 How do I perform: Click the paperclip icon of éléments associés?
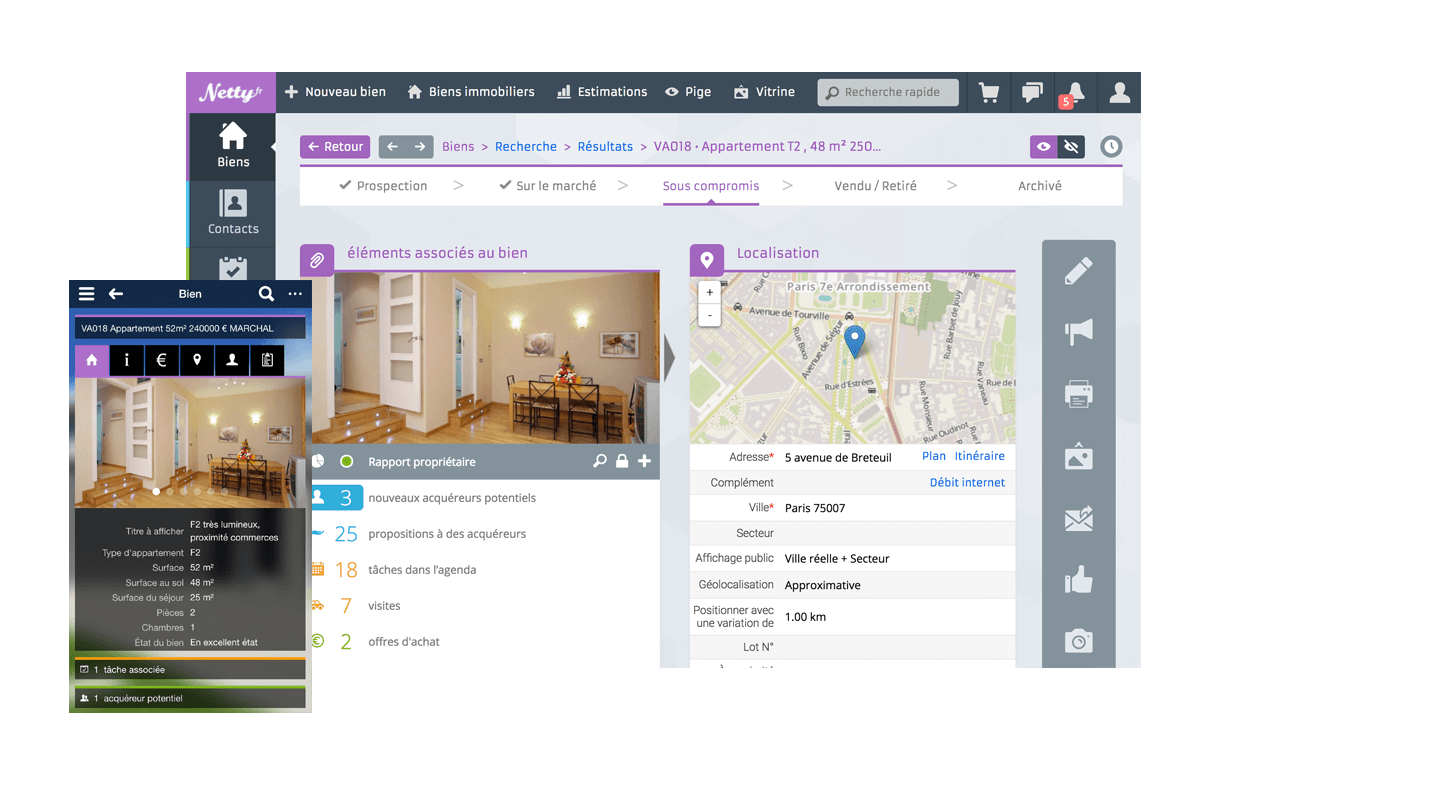[317, 260]
